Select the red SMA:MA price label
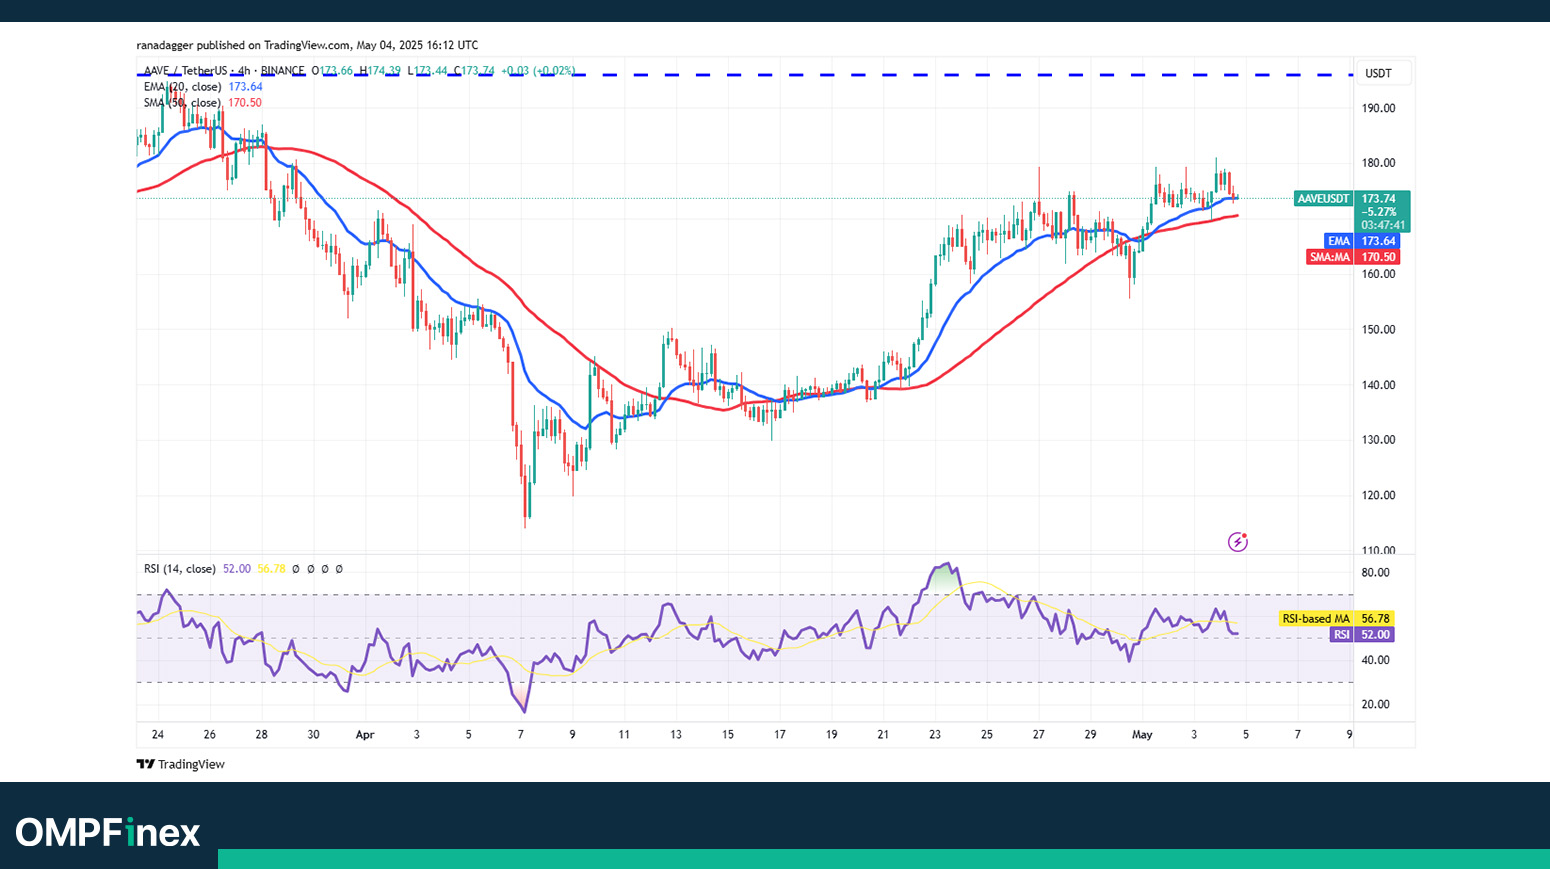Screen dimensions: 1550x869 click(x=1330, y=257)
